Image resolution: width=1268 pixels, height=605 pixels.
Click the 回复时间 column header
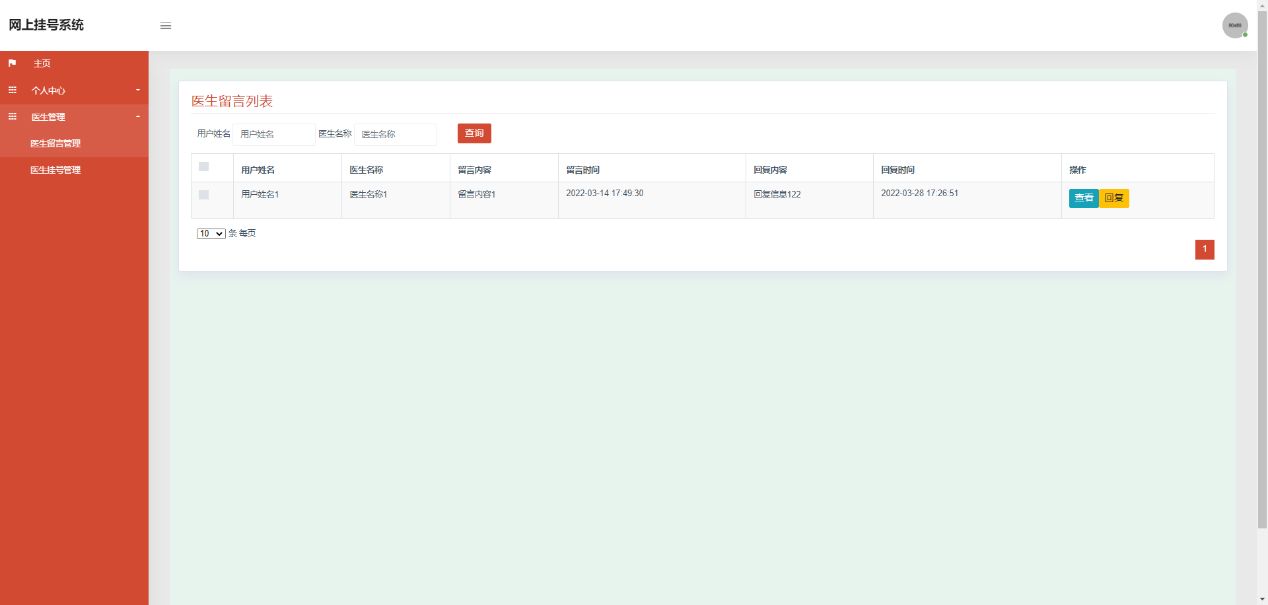point(898,170)
